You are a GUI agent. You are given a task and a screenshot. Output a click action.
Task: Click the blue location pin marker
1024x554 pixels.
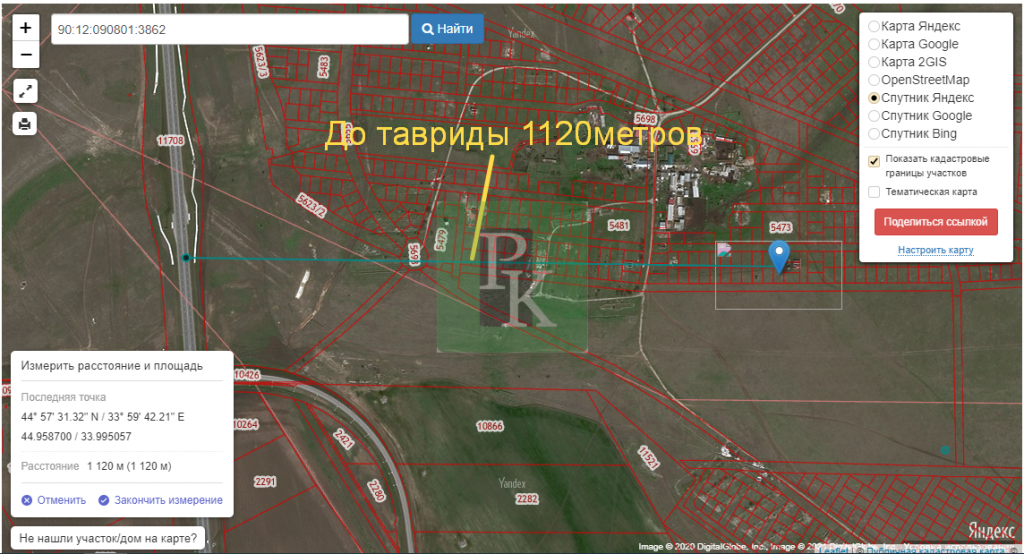coord(778,256)
